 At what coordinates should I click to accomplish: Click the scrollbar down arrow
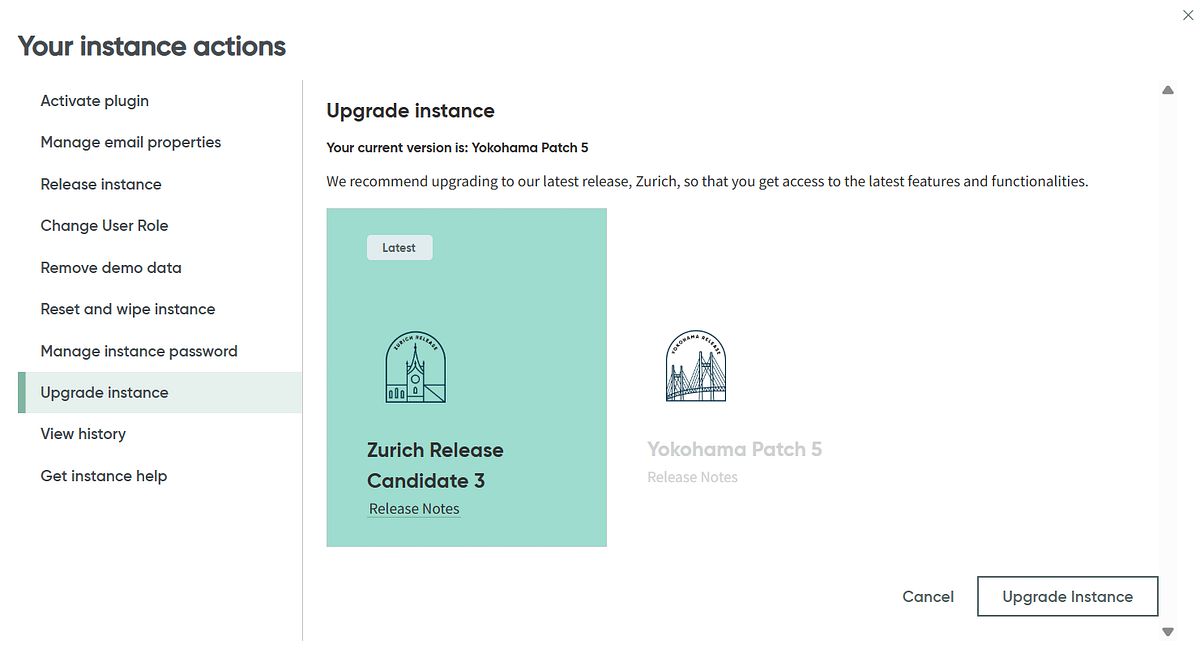pos(1167,631)
